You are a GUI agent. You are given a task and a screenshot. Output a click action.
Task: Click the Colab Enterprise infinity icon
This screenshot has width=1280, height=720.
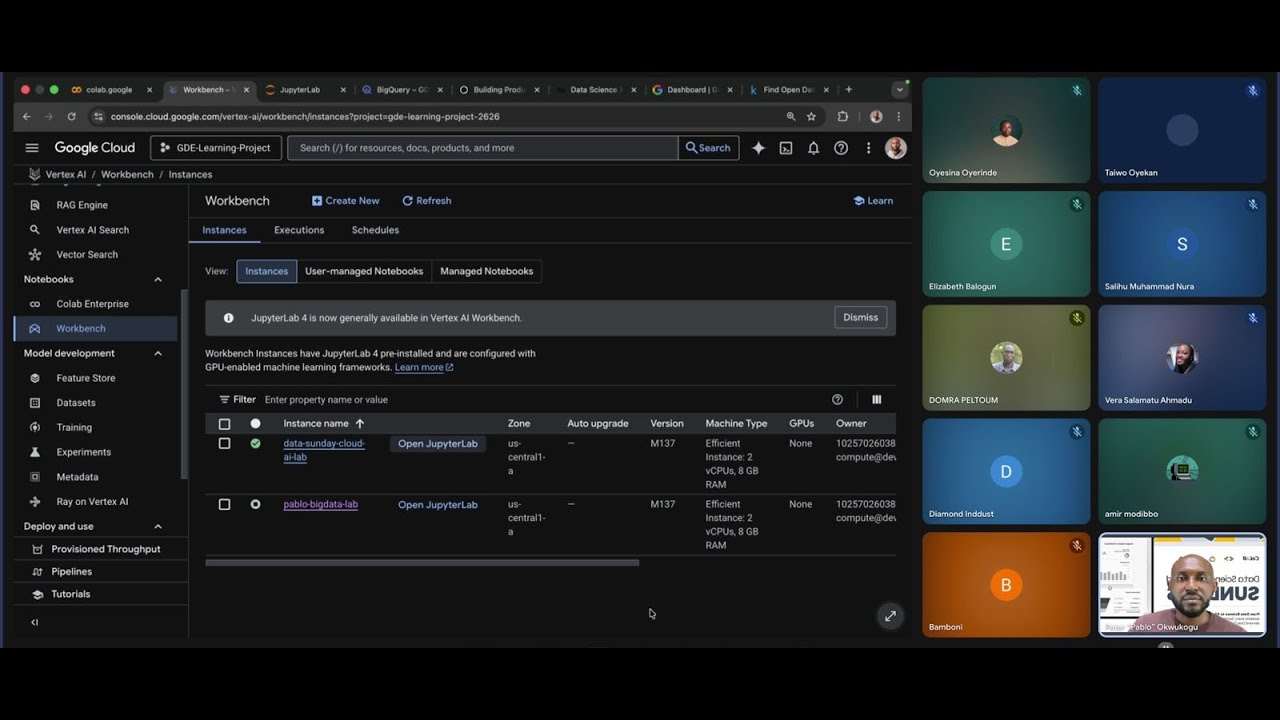(35, 304)
